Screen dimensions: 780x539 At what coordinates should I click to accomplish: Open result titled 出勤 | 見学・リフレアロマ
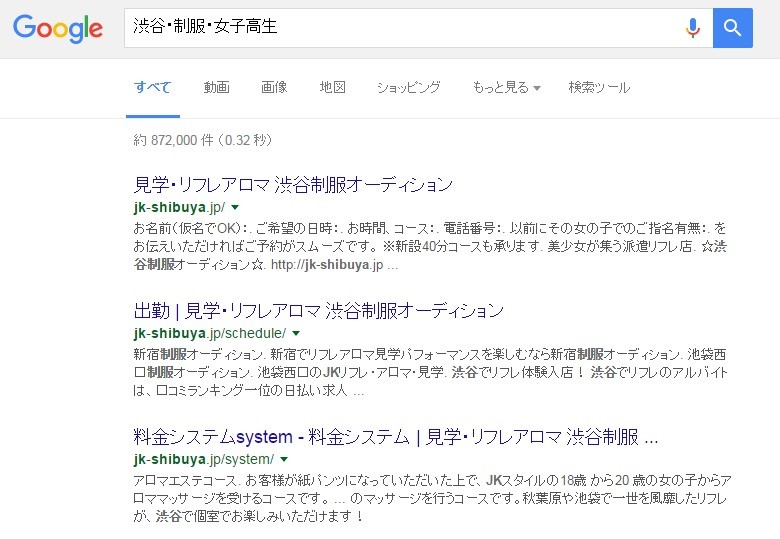pos(318,311)
